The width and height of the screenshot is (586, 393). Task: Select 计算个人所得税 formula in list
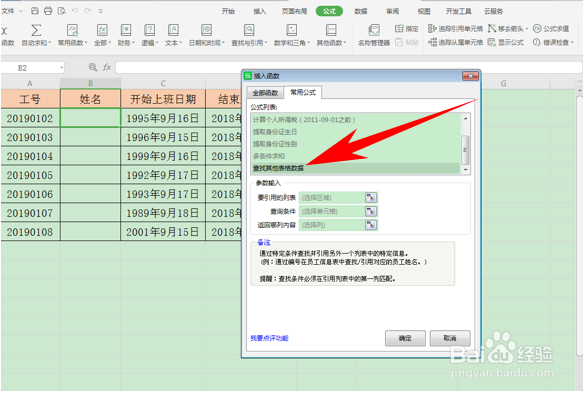pos(356,120)
